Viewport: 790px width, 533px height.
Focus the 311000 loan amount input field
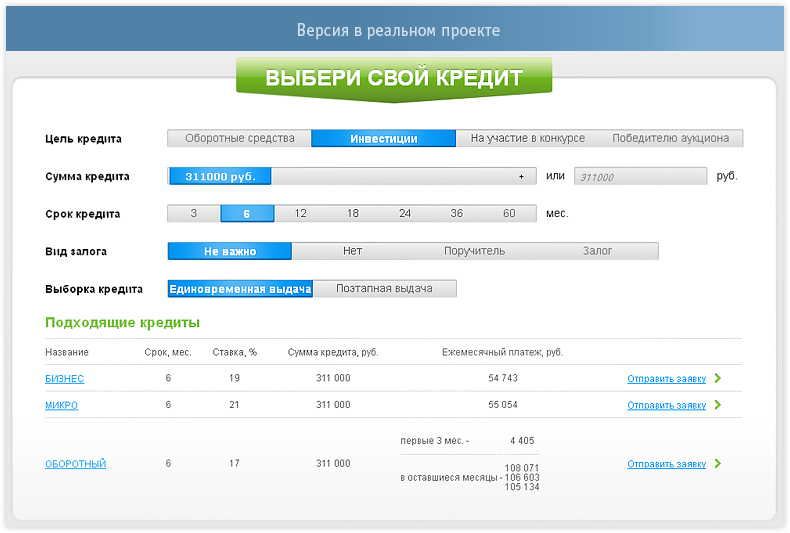pos(640,176)
